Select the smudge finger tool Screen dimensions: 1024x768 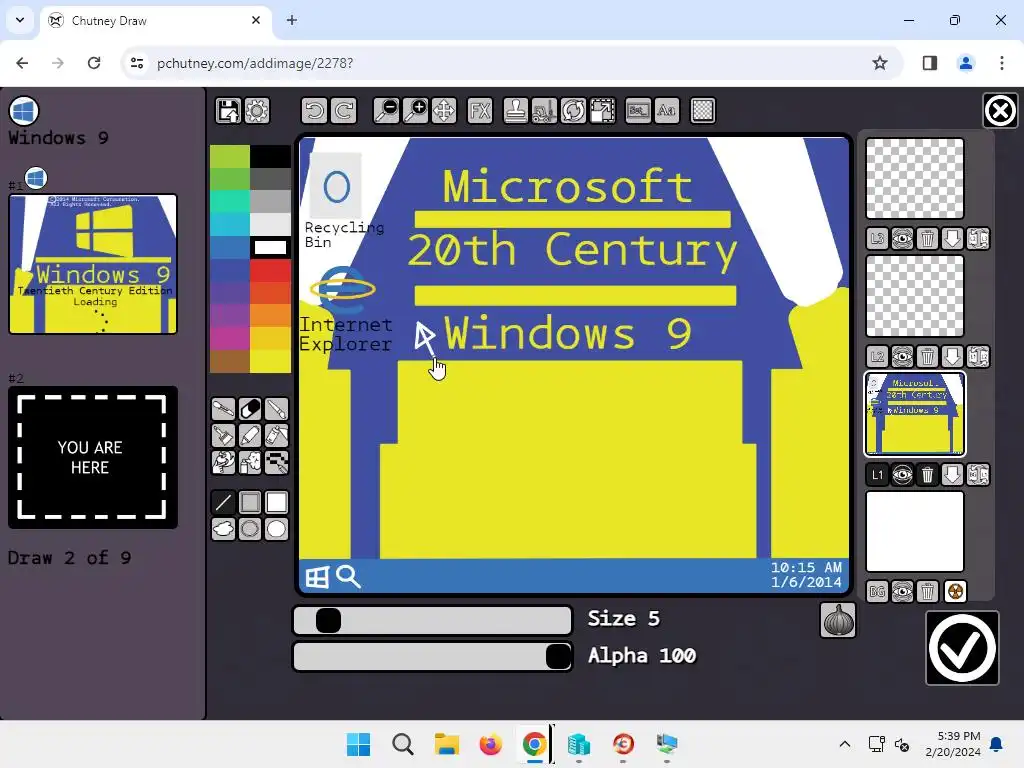[x=223, y=462]
